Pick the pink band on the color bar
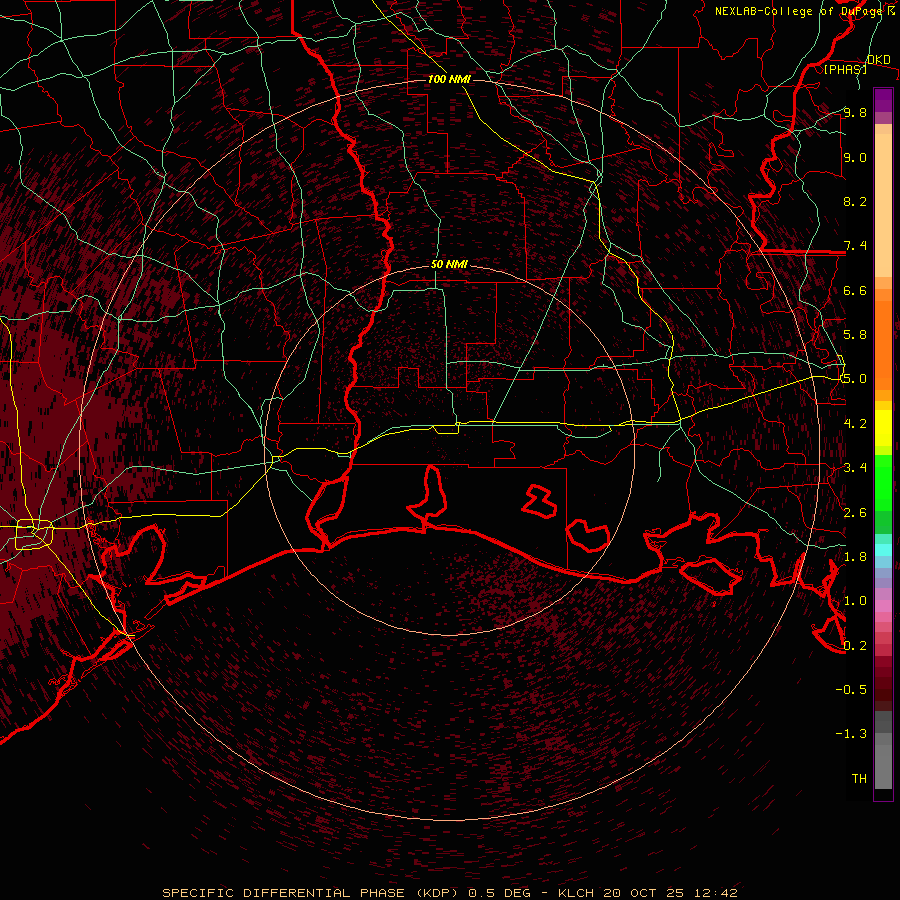Image resolution: width=900 pixels, height=900 pixels. [883, 606]
